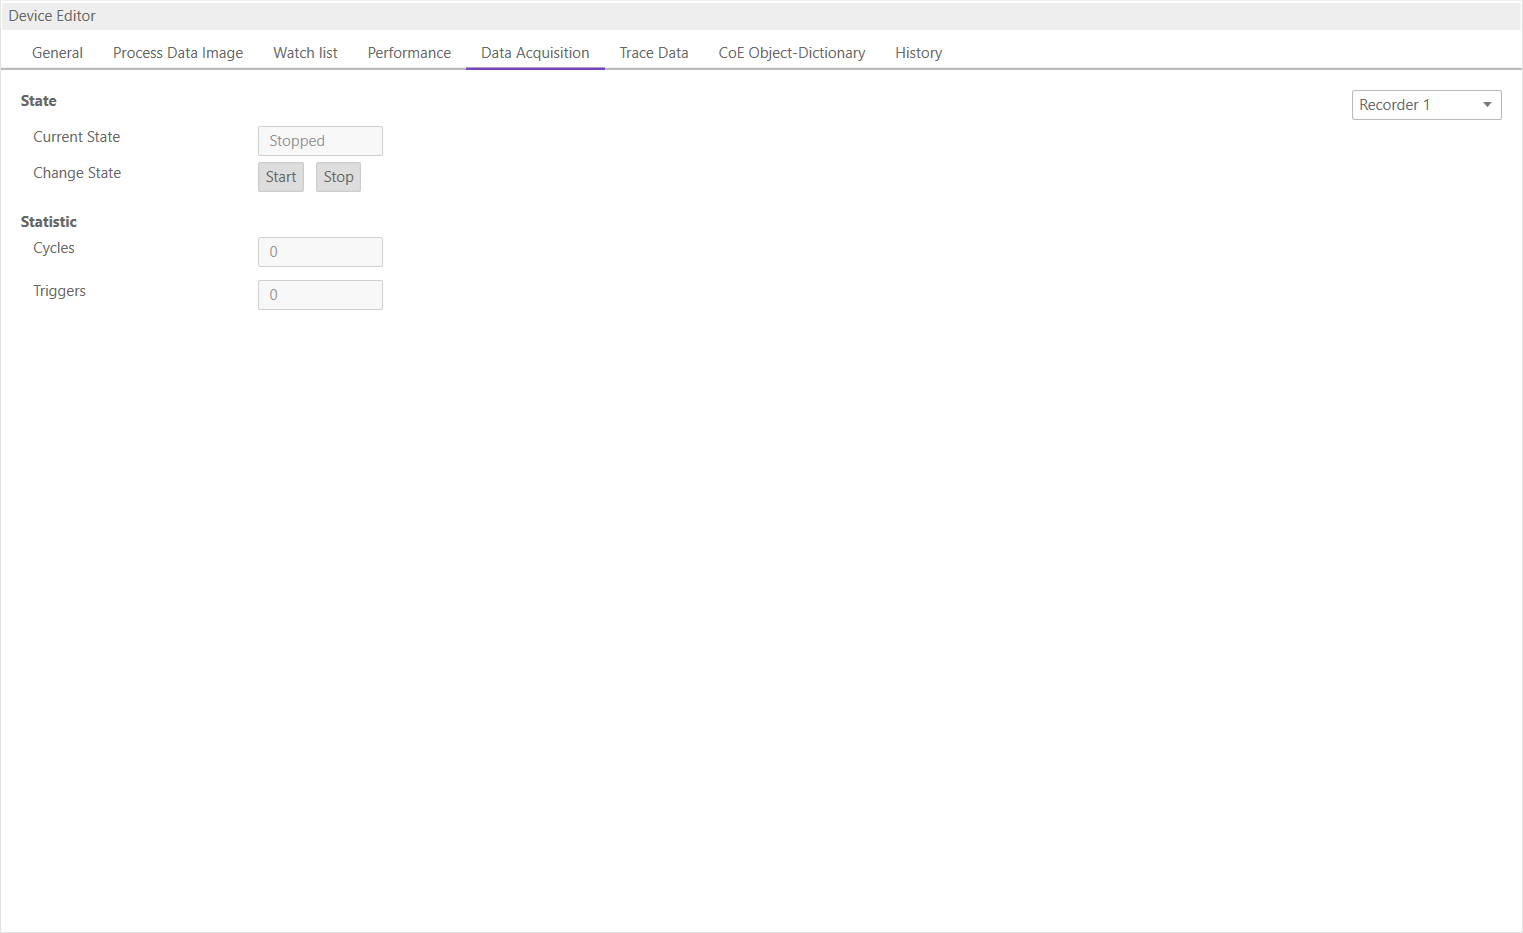The height and width of the screenshot is (933, 1523).
Task: Click the Change State label
Action: (77, 172)
